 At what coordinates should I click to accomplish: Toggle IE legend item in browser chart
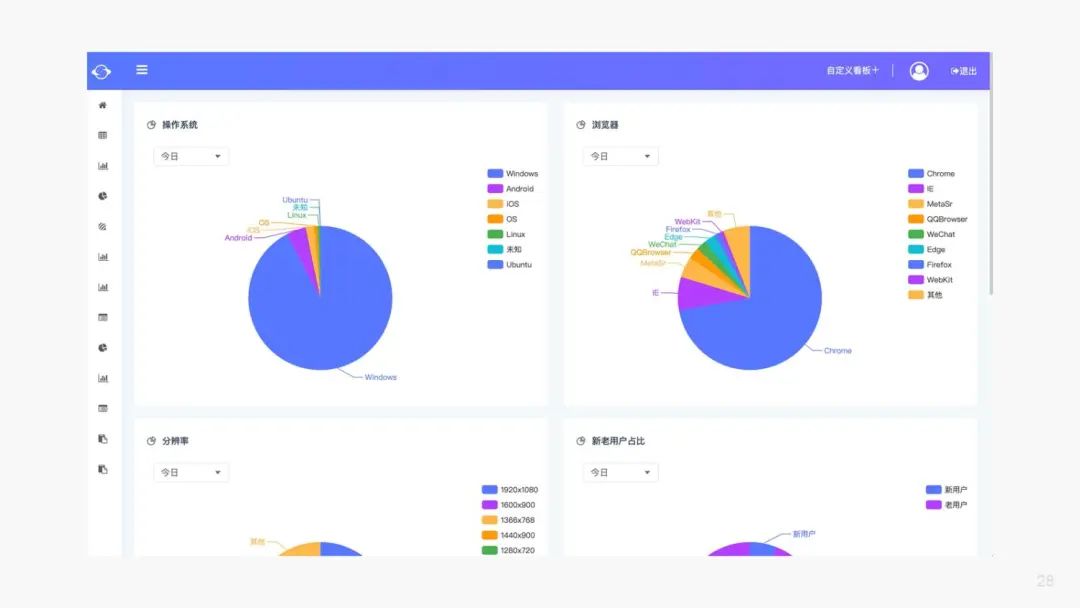[x=921, y=189]
